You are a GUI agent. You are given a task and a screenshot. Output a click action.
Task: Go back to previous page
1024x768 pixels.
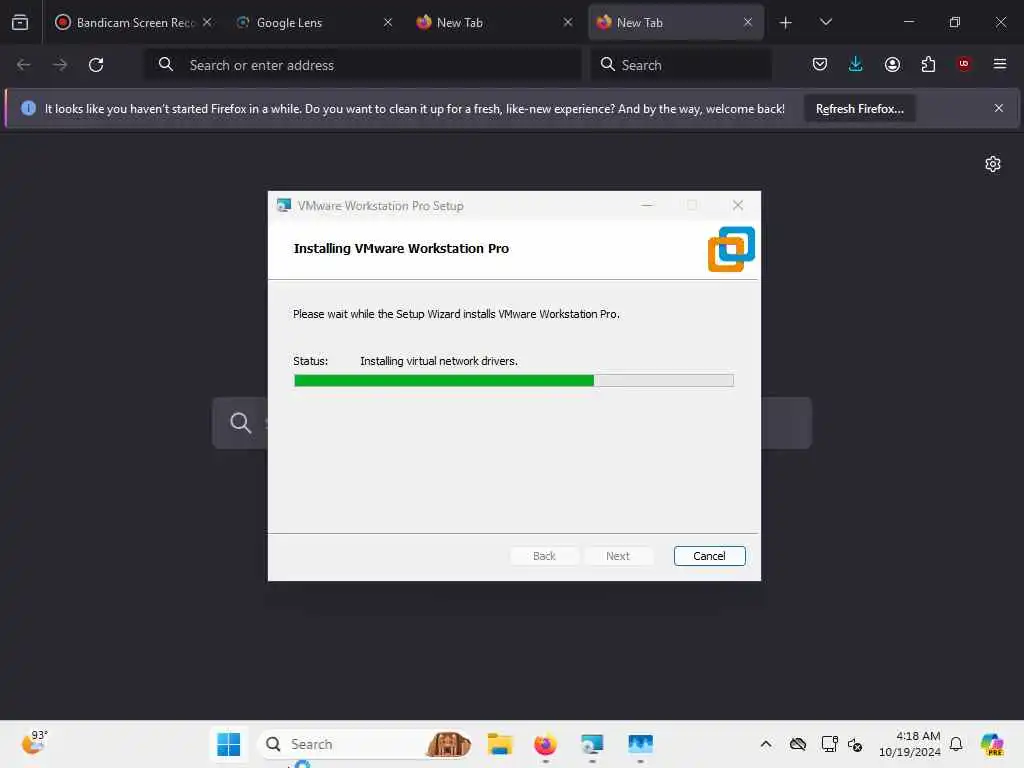pos(24,65)
